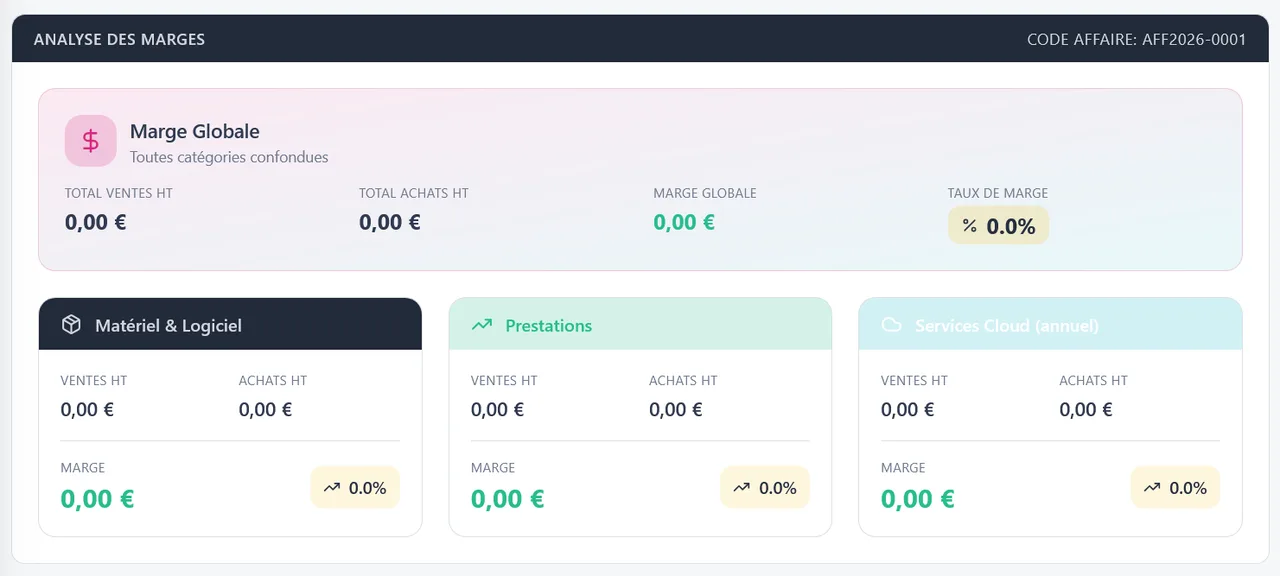The height and width of the screenshot is (576, 1280).
Task: Select the Matériel & Logiciel card header
Action: (230, 324)
